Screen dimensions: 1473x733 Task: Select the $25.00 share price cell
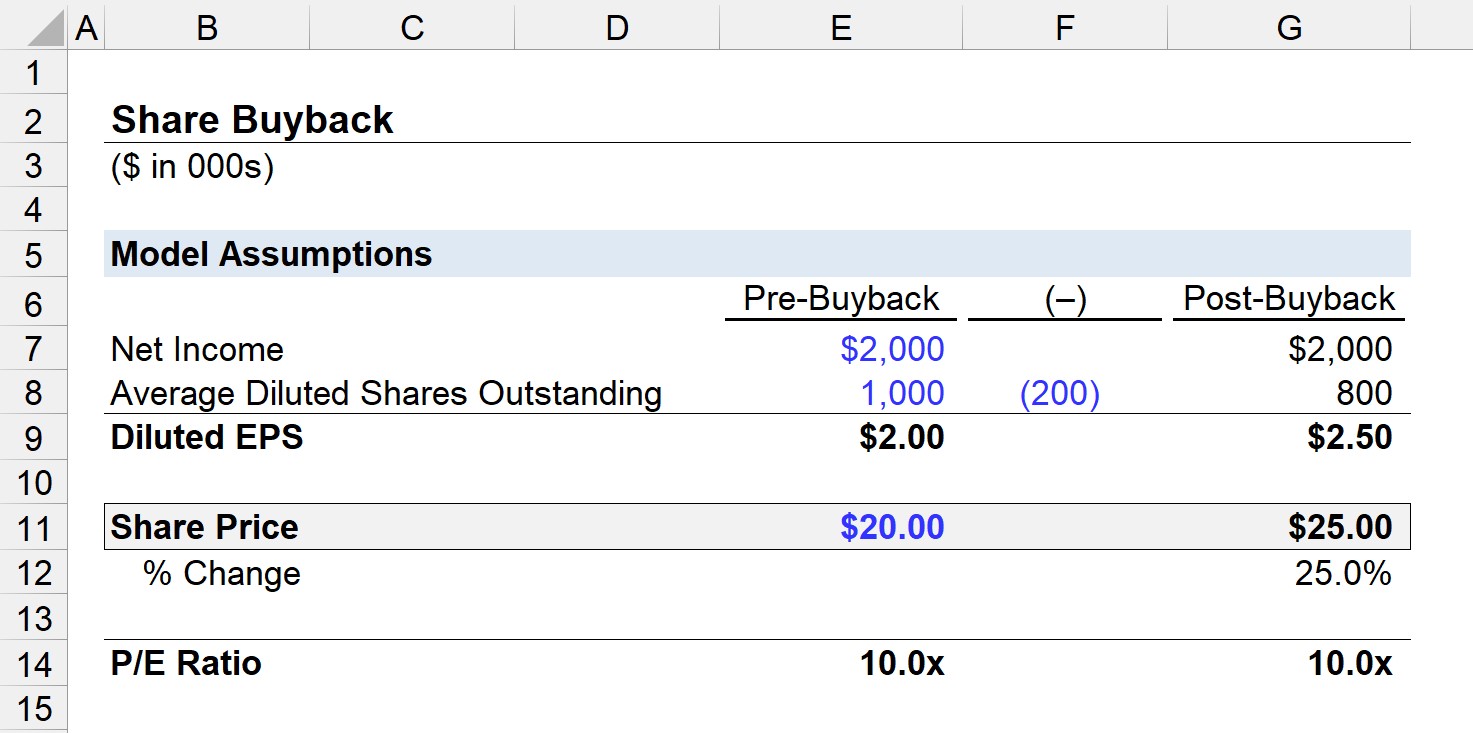pos(1340,527)
